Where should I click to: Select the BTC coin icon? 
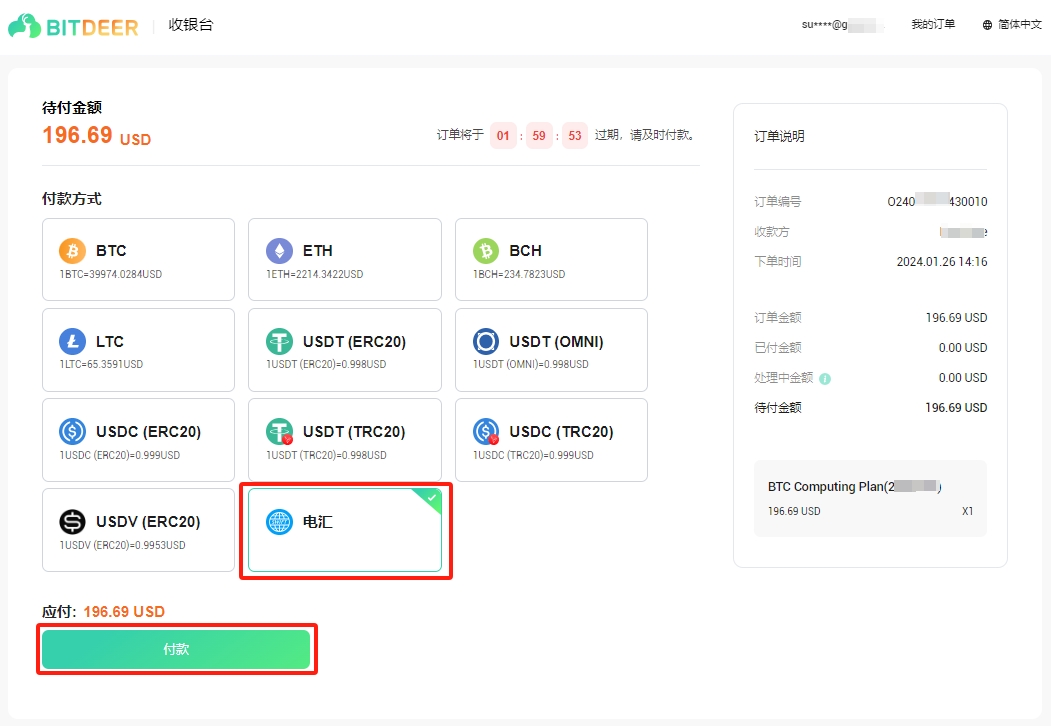point(72,251)
